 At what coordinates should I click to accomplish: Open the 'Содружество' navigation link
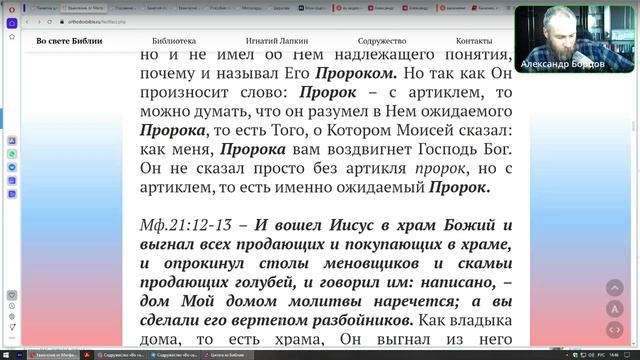[382, 41]
